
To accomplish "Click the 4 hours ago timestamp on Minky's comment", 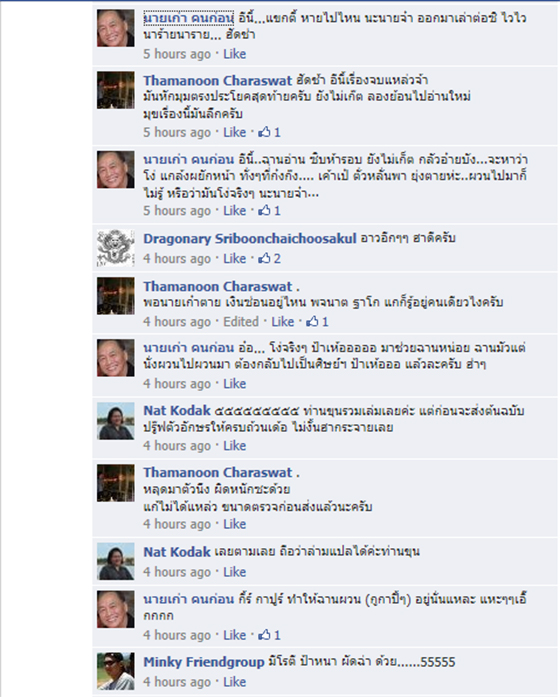I will click(177, 682).
